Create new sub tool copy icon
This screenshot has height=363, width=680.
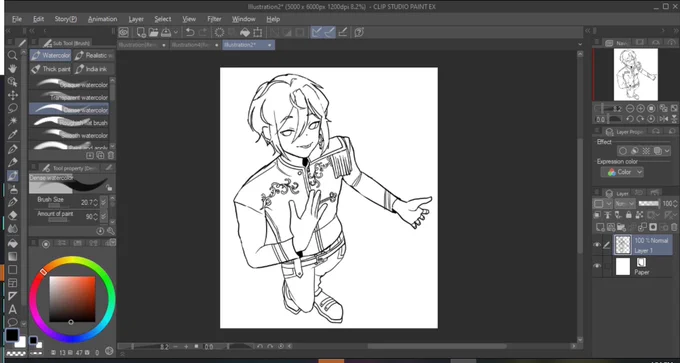click(100, 155)
